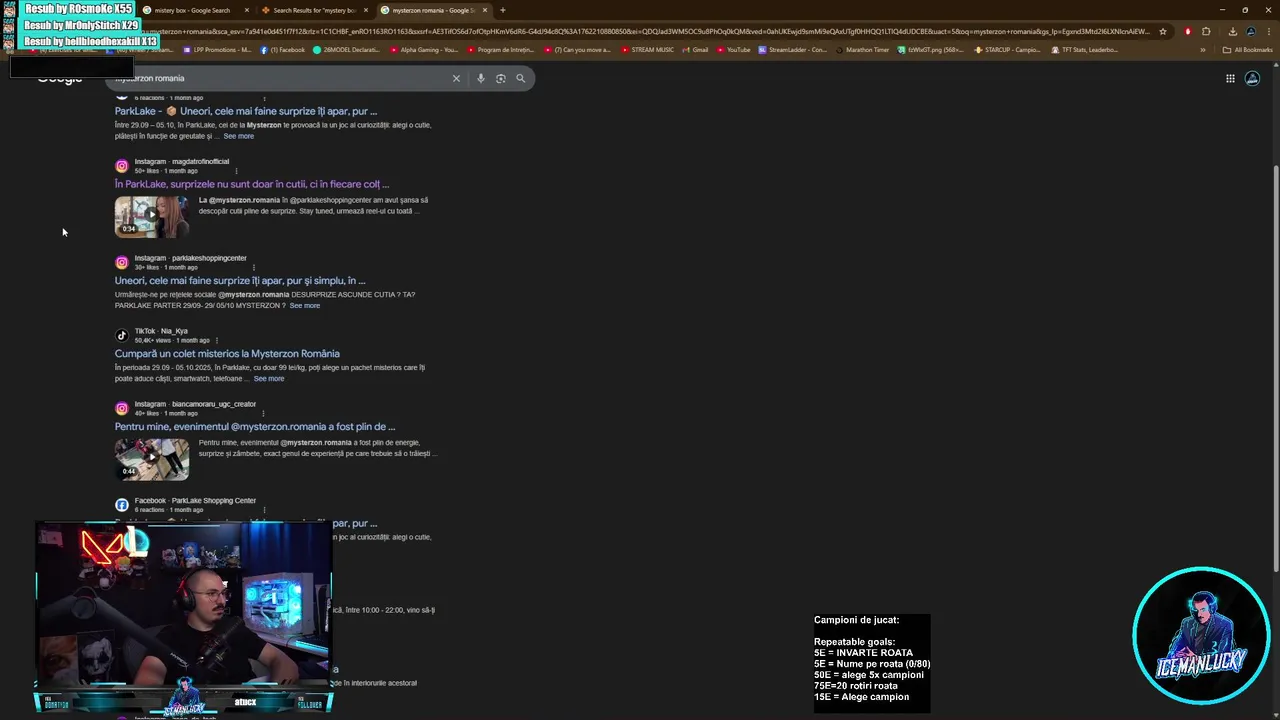Open the YouTube bookmark
Screen dimensions: 1280x720
(733, 49)
